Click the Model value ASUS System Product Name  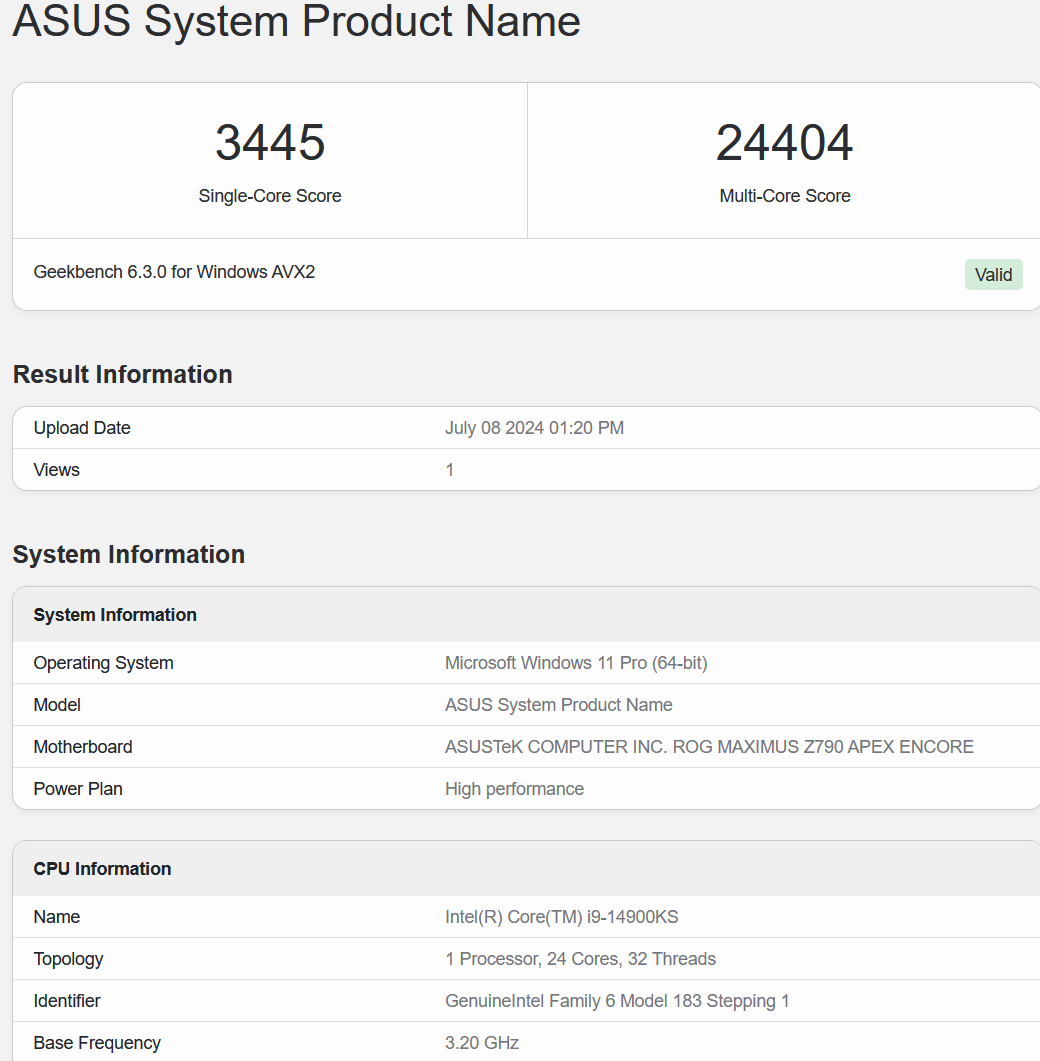pyautogui.click(x=558, y=704)
